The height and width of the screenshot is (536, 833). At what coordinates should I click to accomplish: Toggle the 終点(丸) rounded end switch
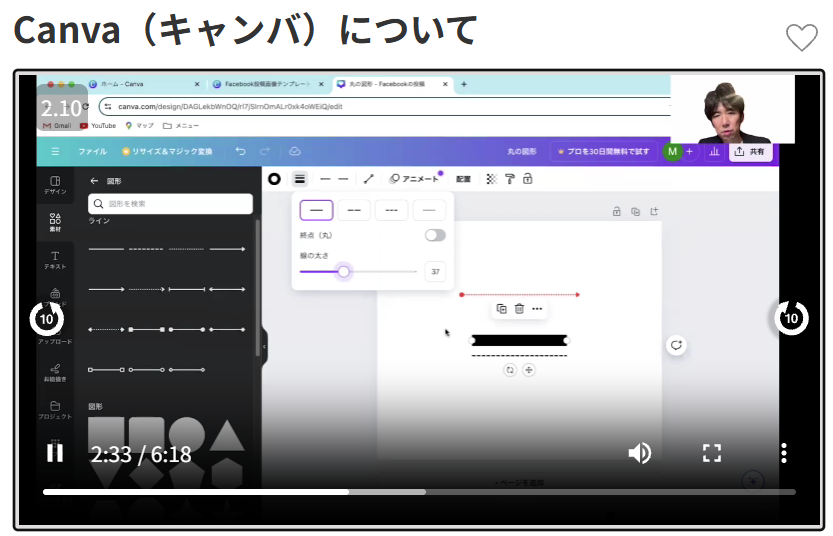(x=435, y=235)
